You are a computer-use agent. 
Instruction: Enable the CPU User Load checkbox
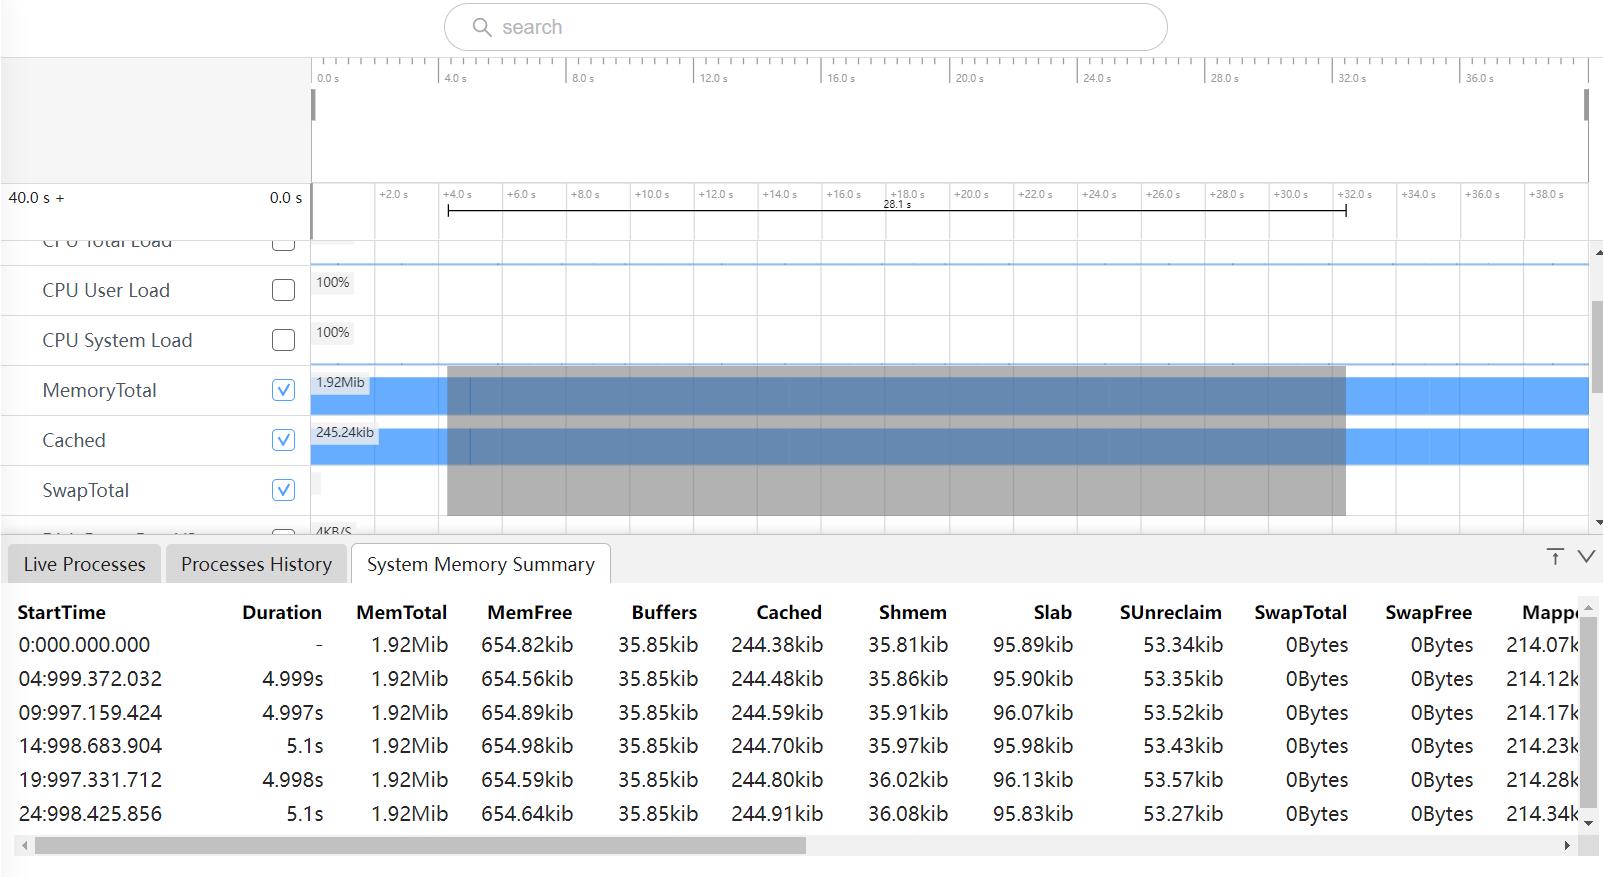click(x=284, y=290)
